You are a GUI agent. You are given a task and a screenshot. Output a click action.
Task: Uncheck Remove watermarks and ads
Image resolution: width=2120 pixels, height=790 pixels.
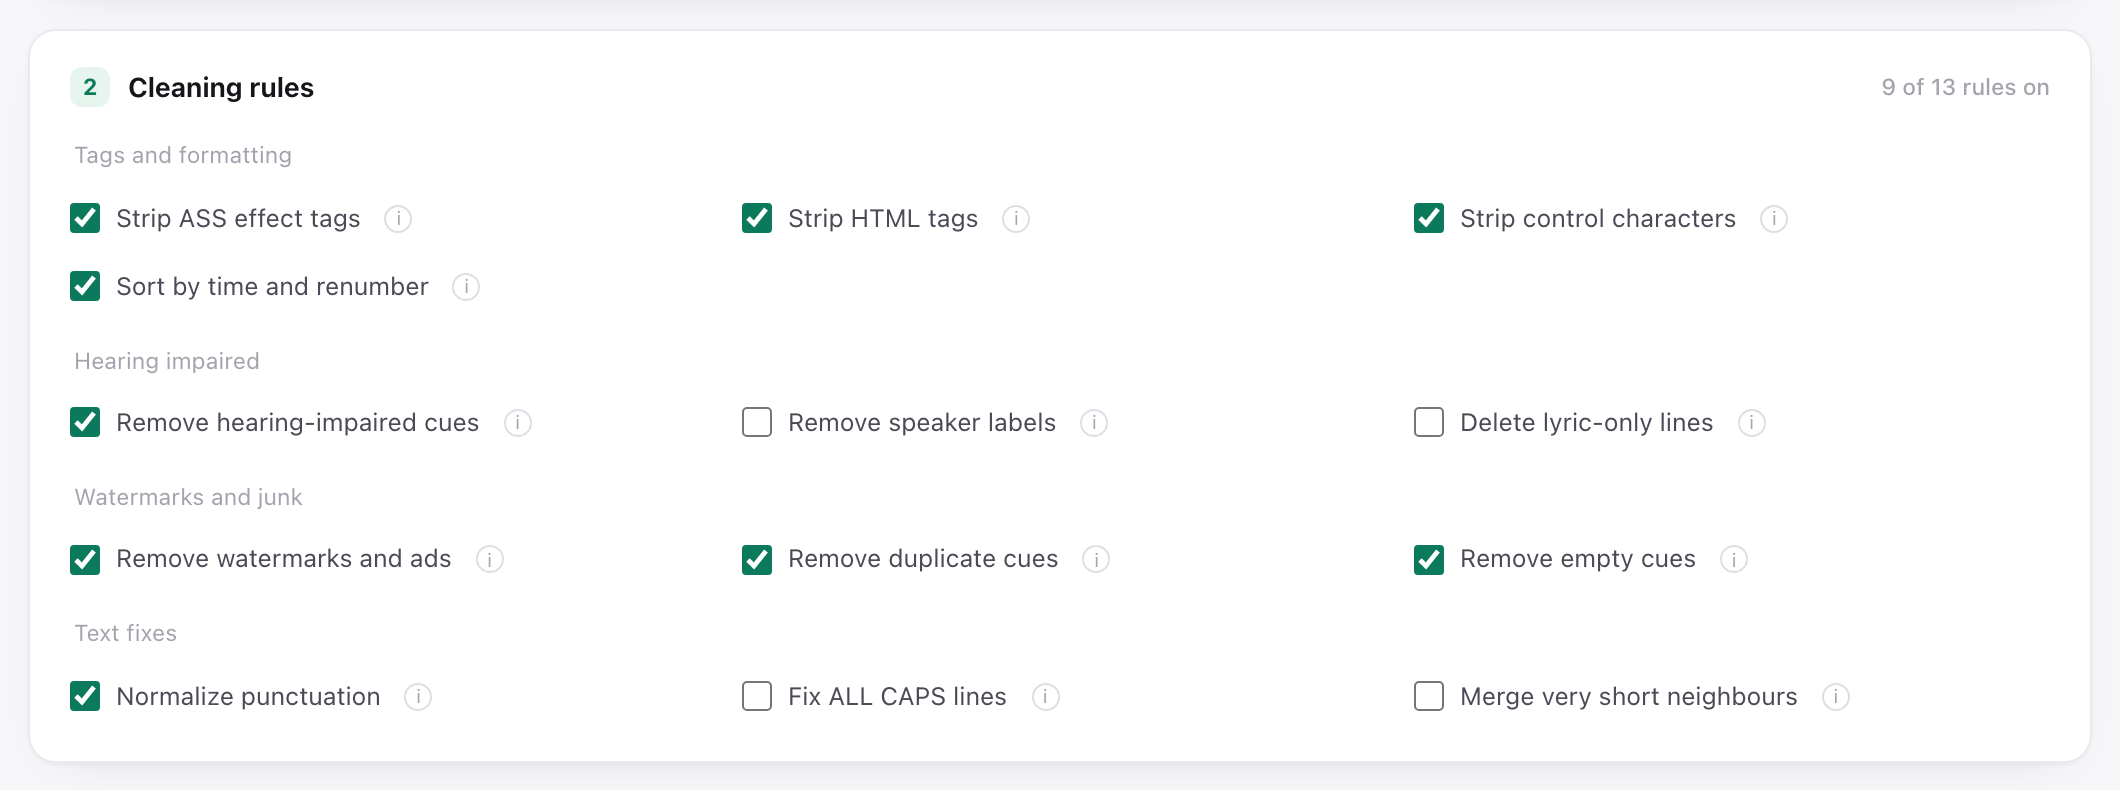[x=85, y=560]
